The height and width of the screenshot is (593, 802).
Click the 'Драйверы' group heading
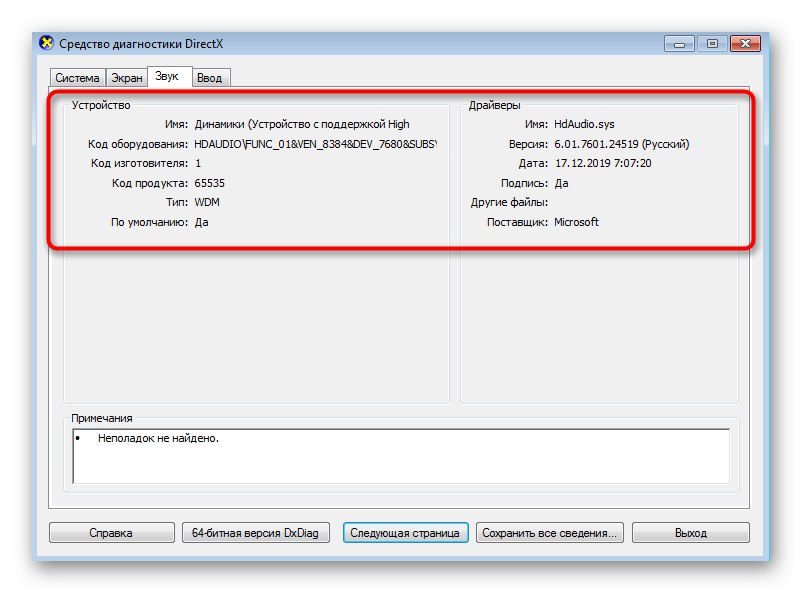pos(495,105)
